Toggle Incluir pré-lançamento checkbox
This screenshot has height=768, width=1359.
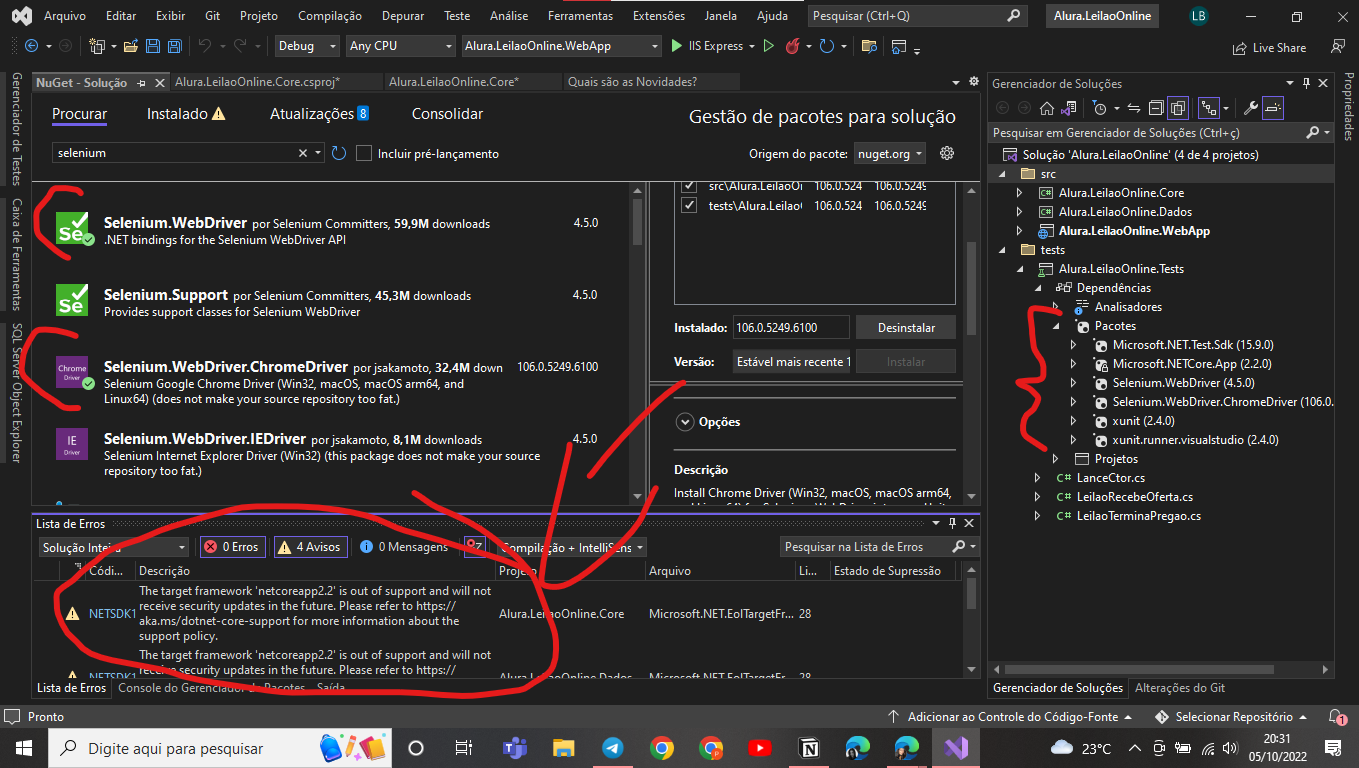pos(364,153)
